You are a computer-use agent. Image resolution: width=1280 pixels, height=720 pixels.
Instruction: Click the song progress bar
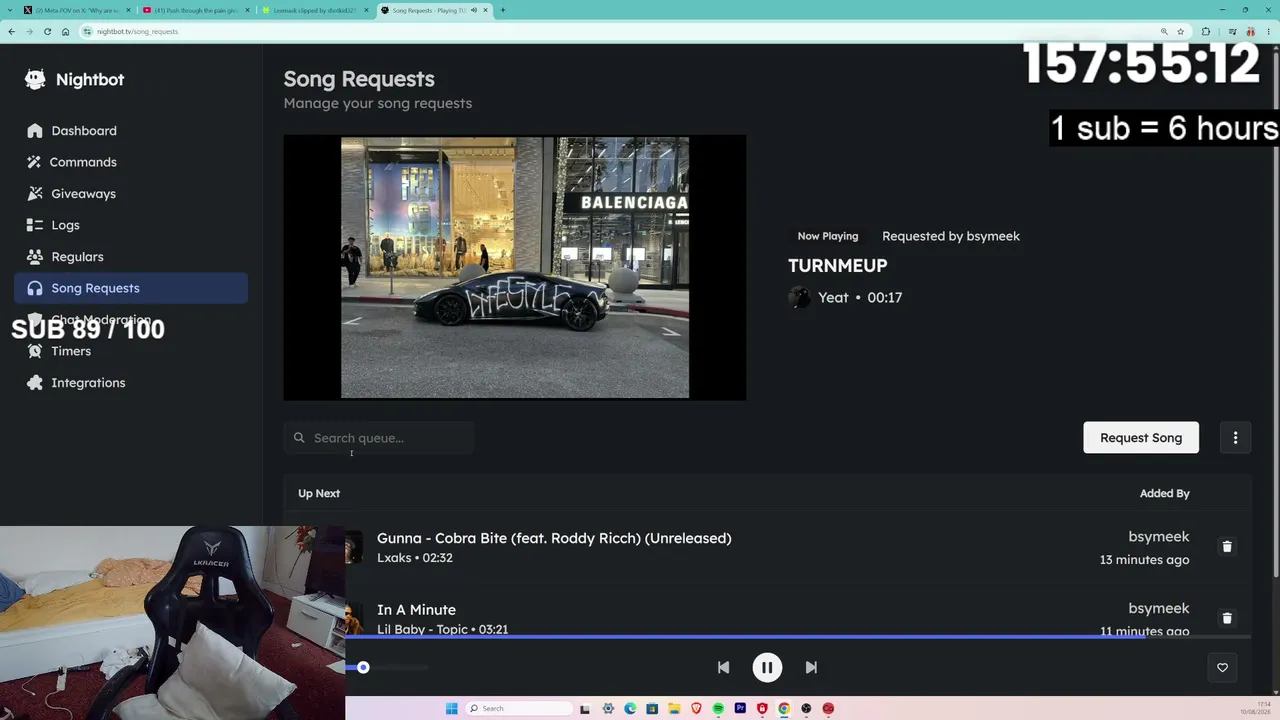coord(798,636)
